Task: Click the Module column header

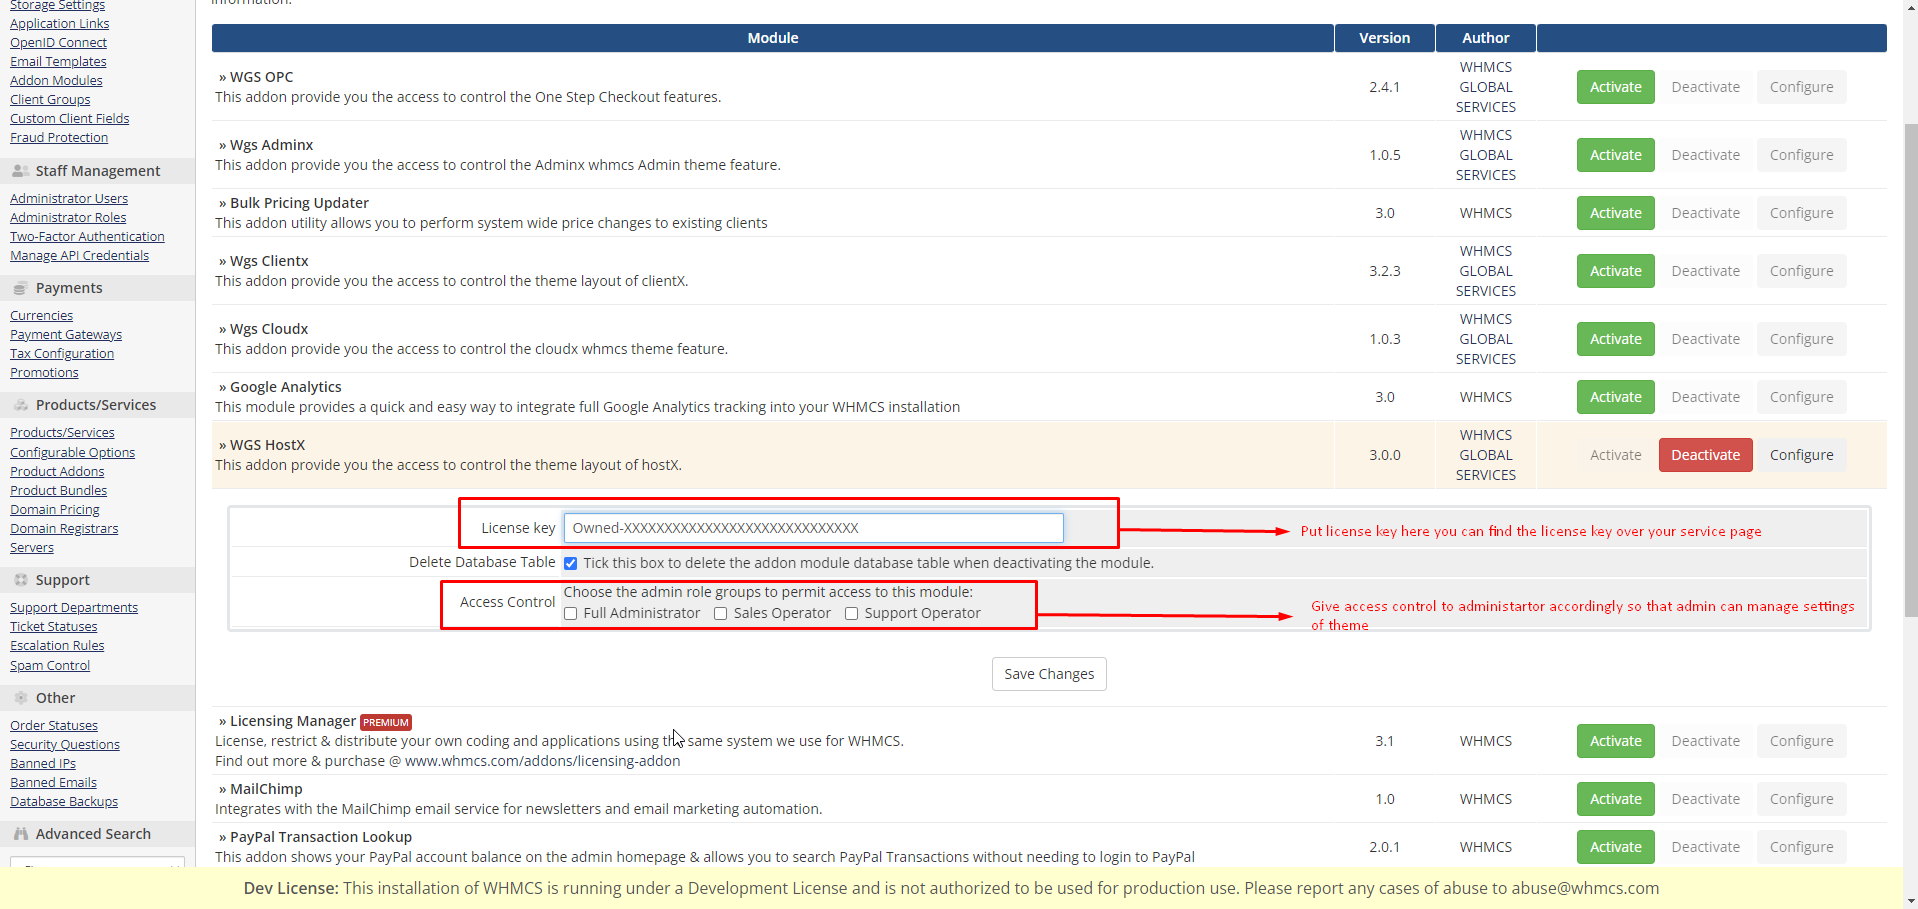Action: coord(772,38)
